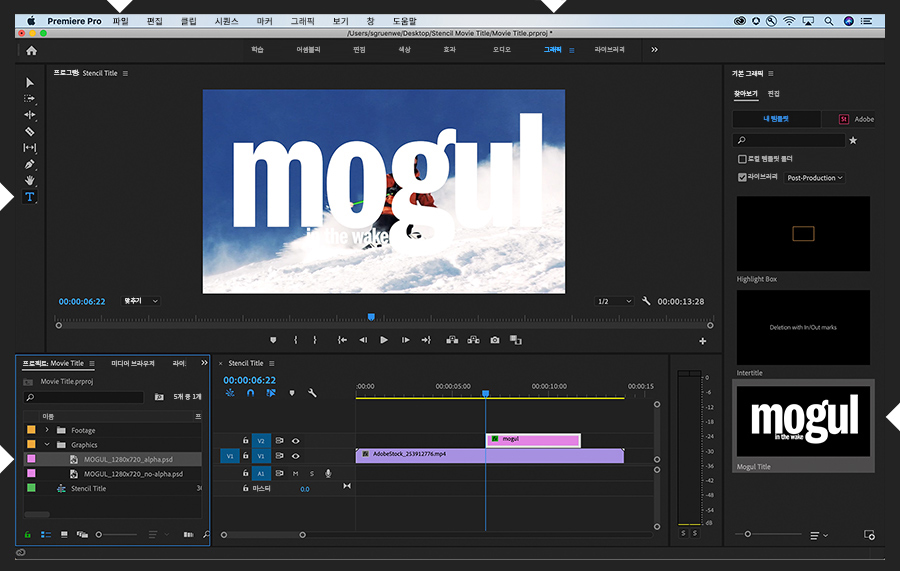
Task: Uncheck the library checkbox
Action: click(x=742, y=177)
